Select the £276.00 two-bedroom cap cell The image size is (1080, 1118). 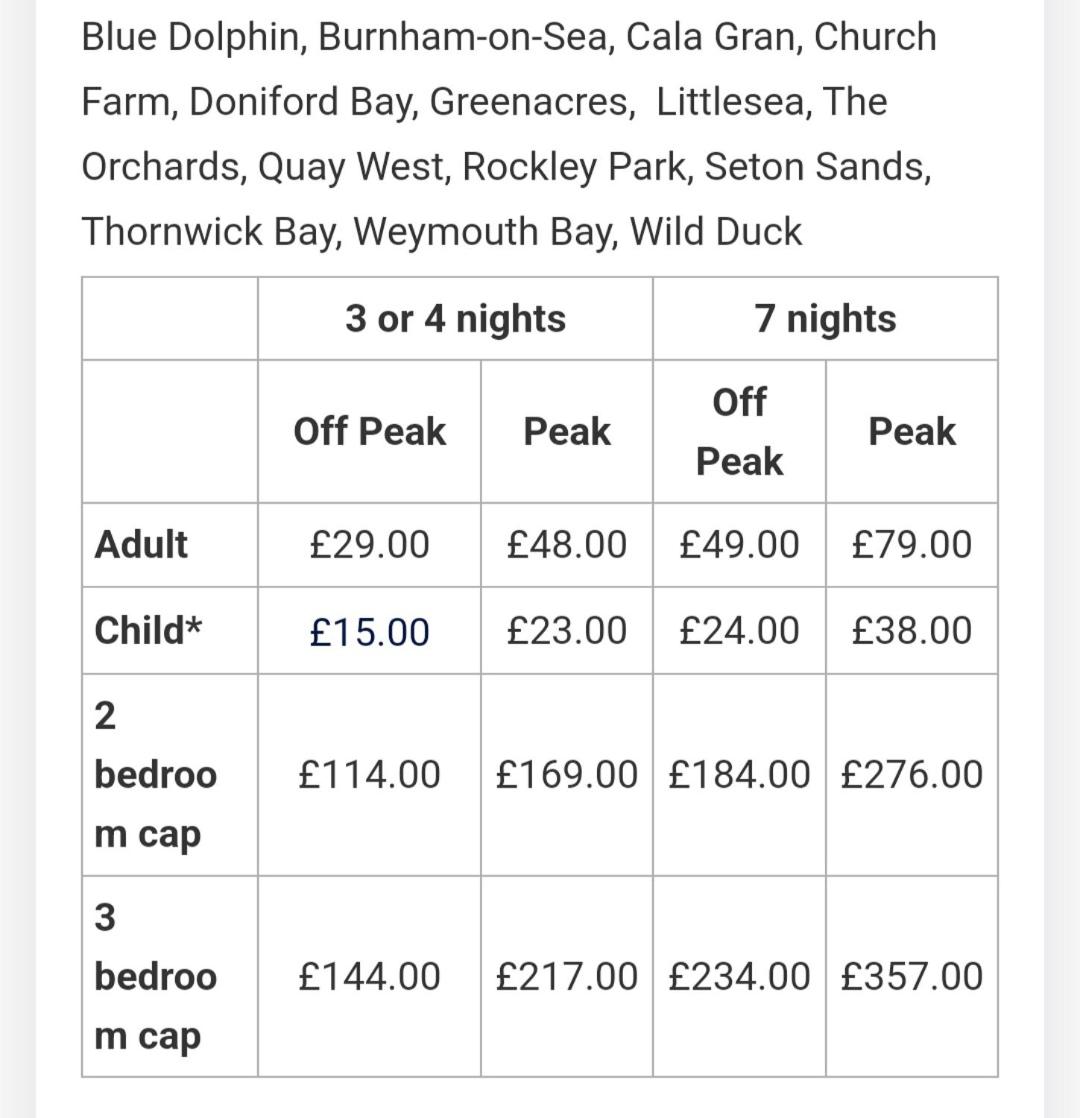912,774
